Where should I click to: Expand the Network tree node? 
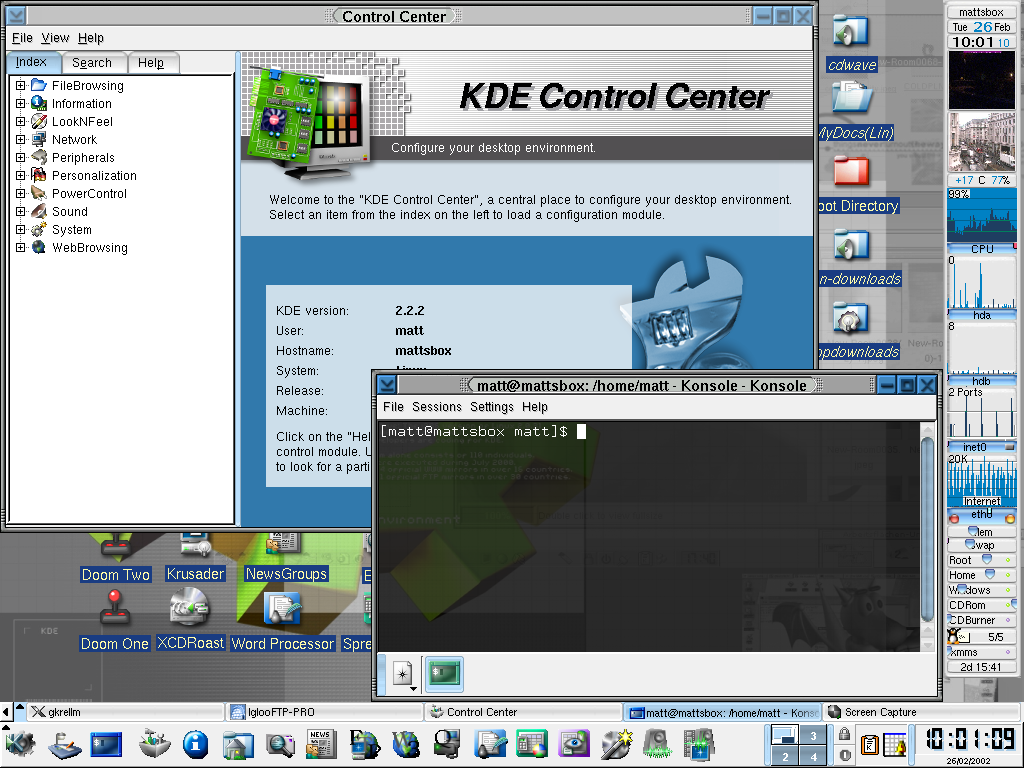click(20, 139)
